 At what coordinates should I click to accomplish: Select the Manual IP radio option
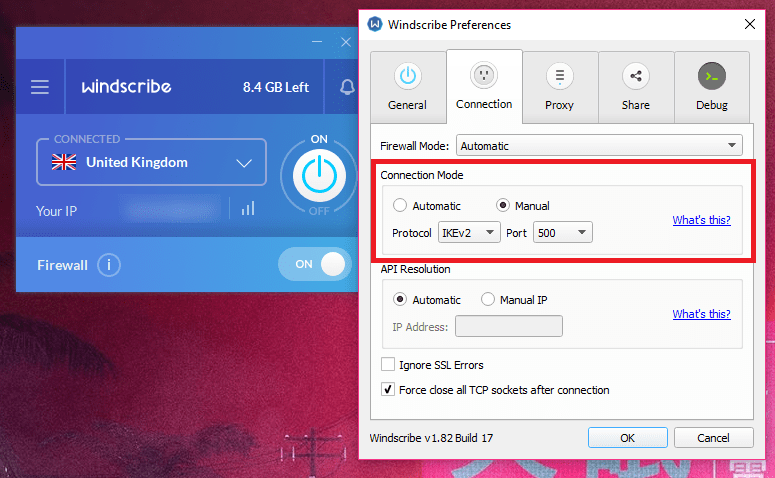tap(488, 299)
